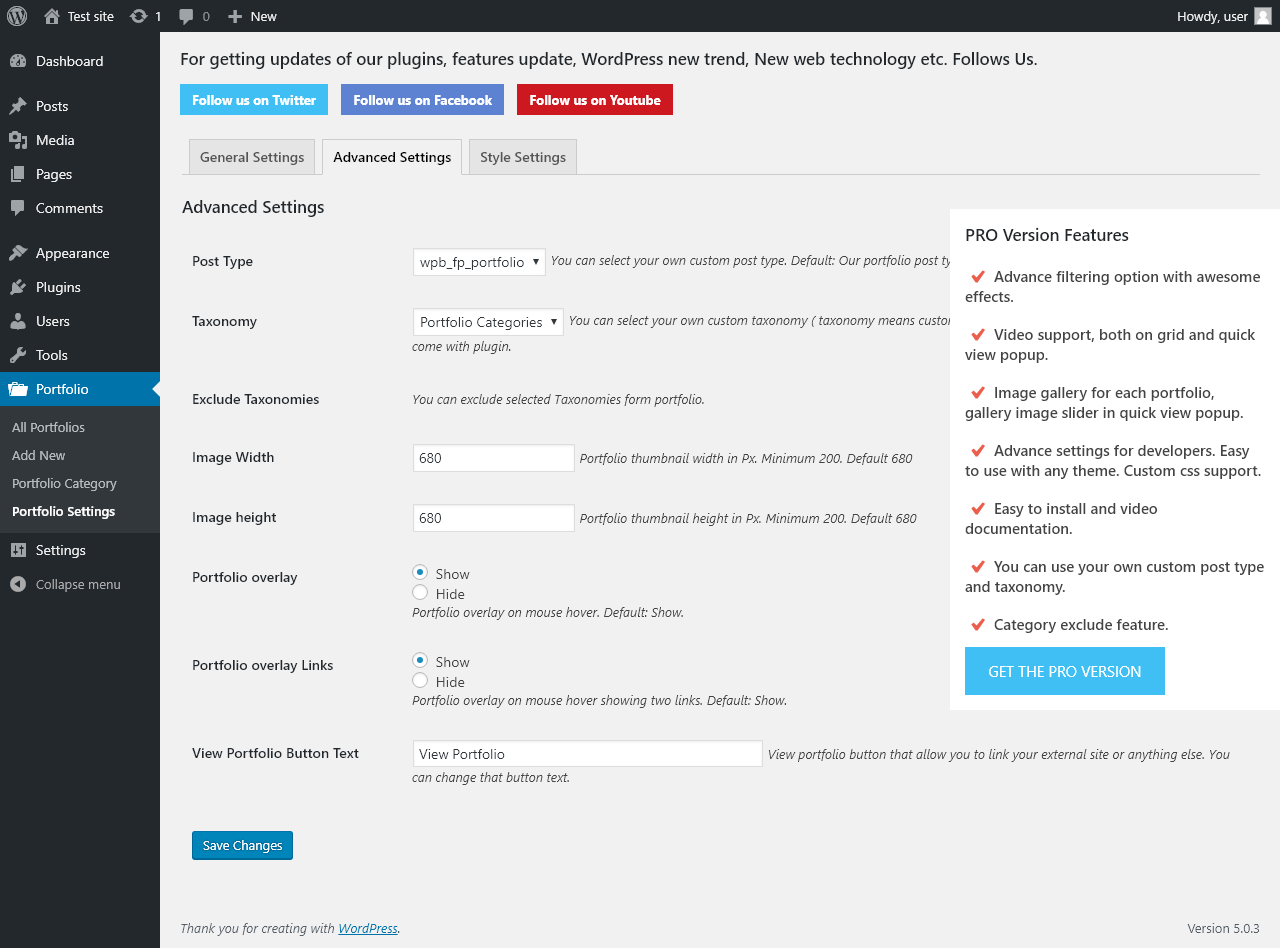This screenshot has height=948, width=1280.
Task: Open the Tools wrench icon
Action: tap(18, 355)
